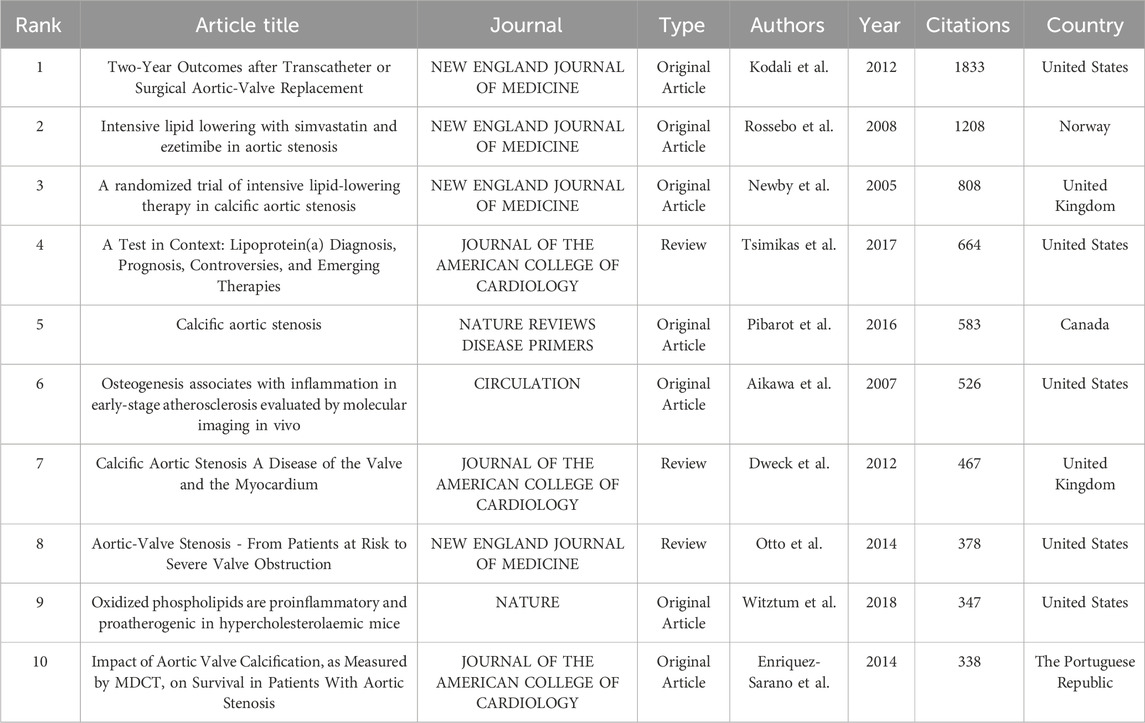Click citation count 467

tap(969, 463)
